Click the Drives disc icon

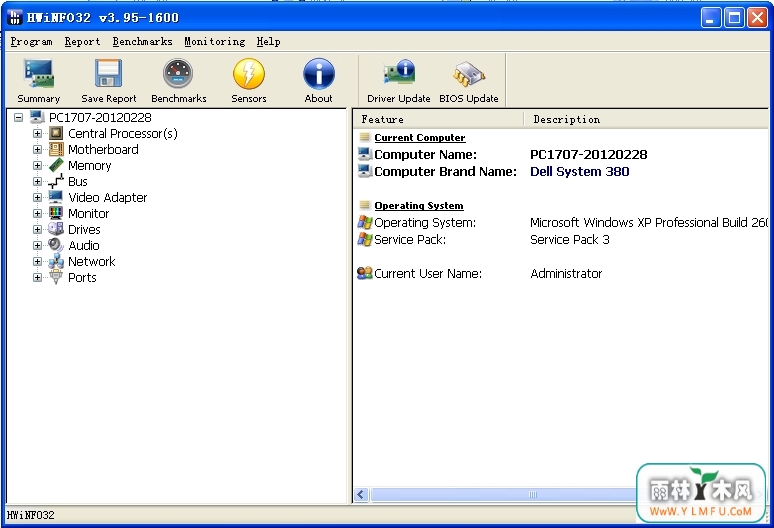click(x=56, y=229)
